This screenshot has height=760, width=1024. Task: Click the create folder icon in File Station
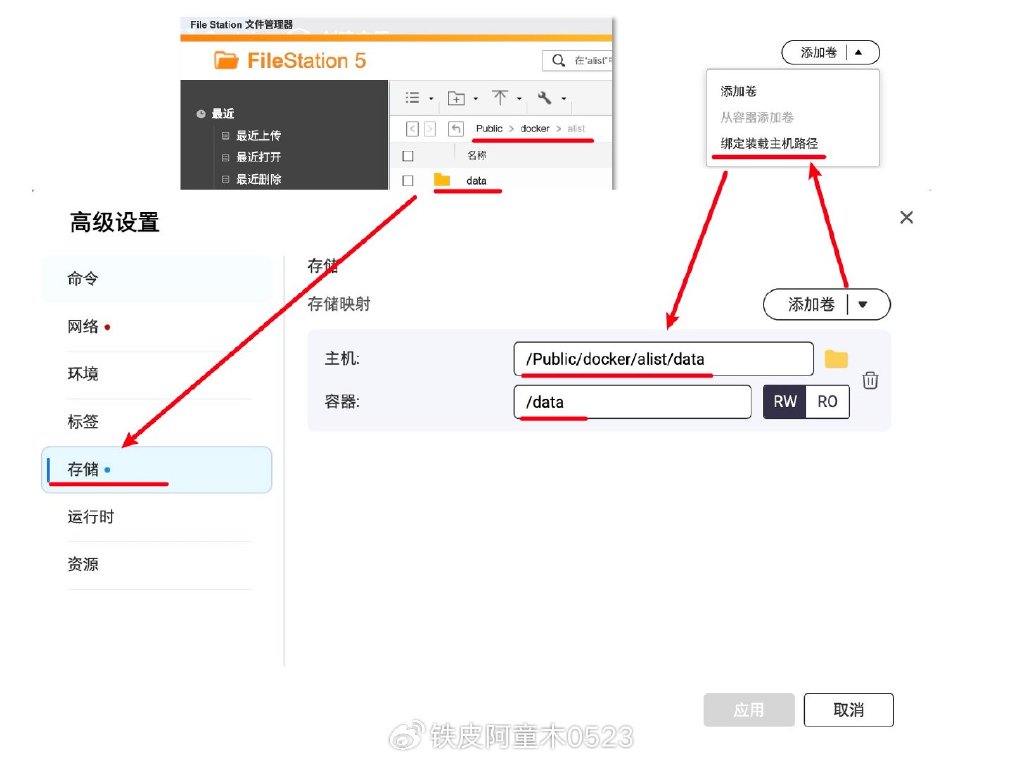(457, 97)
